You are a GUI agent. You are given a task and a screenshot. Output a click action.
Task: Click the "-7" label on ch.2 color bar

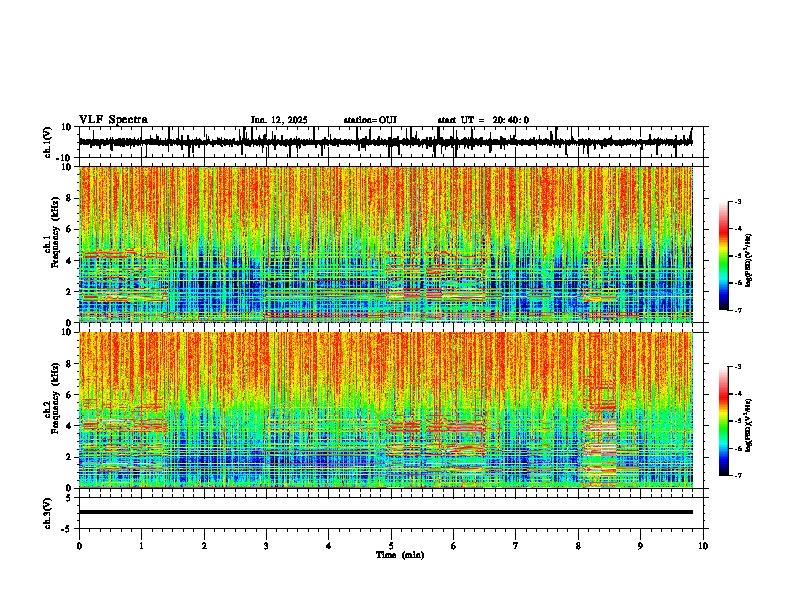(737, 475)
